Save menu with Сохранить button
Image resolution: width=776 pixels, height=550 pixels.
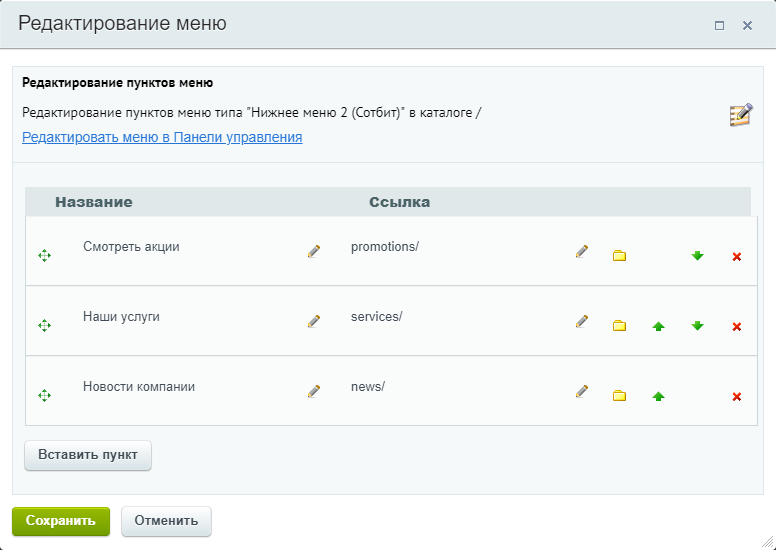pyautogui.click(x=61, y=521)
